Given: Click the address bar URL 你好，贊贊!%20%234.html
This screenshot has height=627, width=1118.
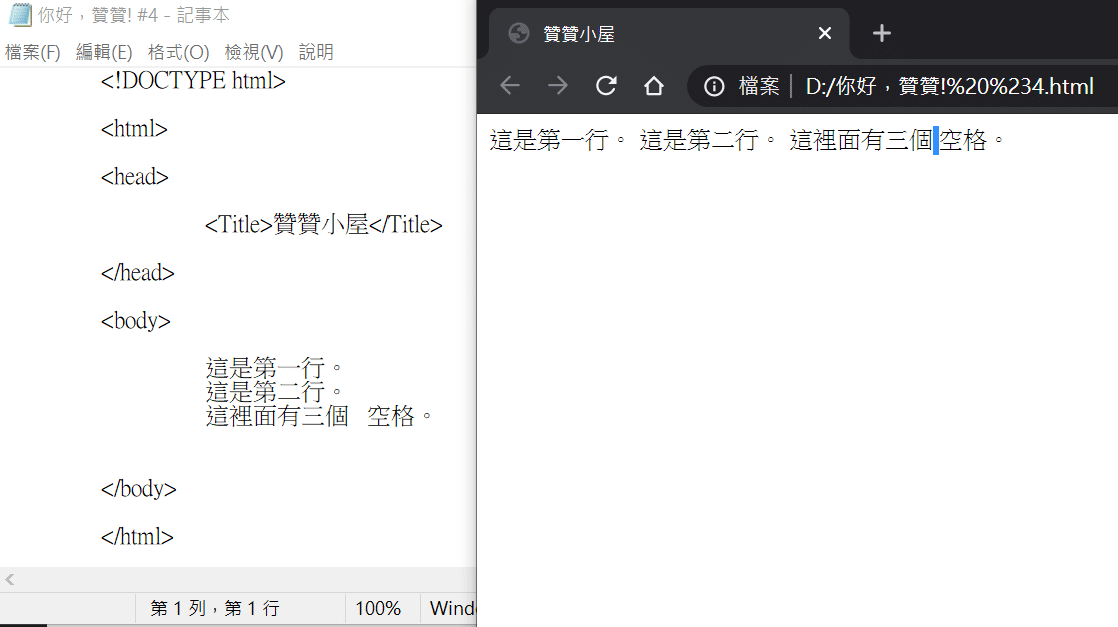Looking at the screenshot, I should [x=949, y=86].
